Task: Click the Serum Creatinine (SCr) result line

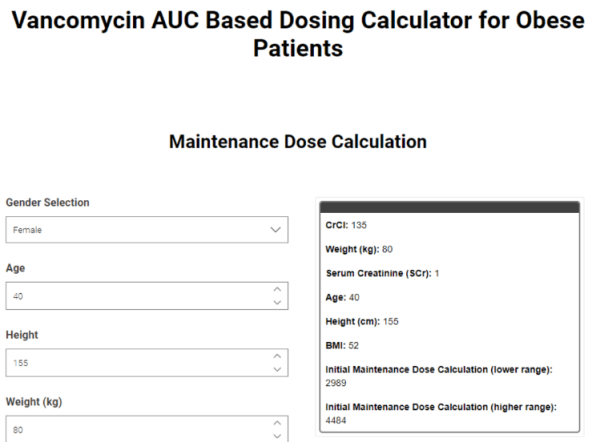Action: [x=382, y=273]
